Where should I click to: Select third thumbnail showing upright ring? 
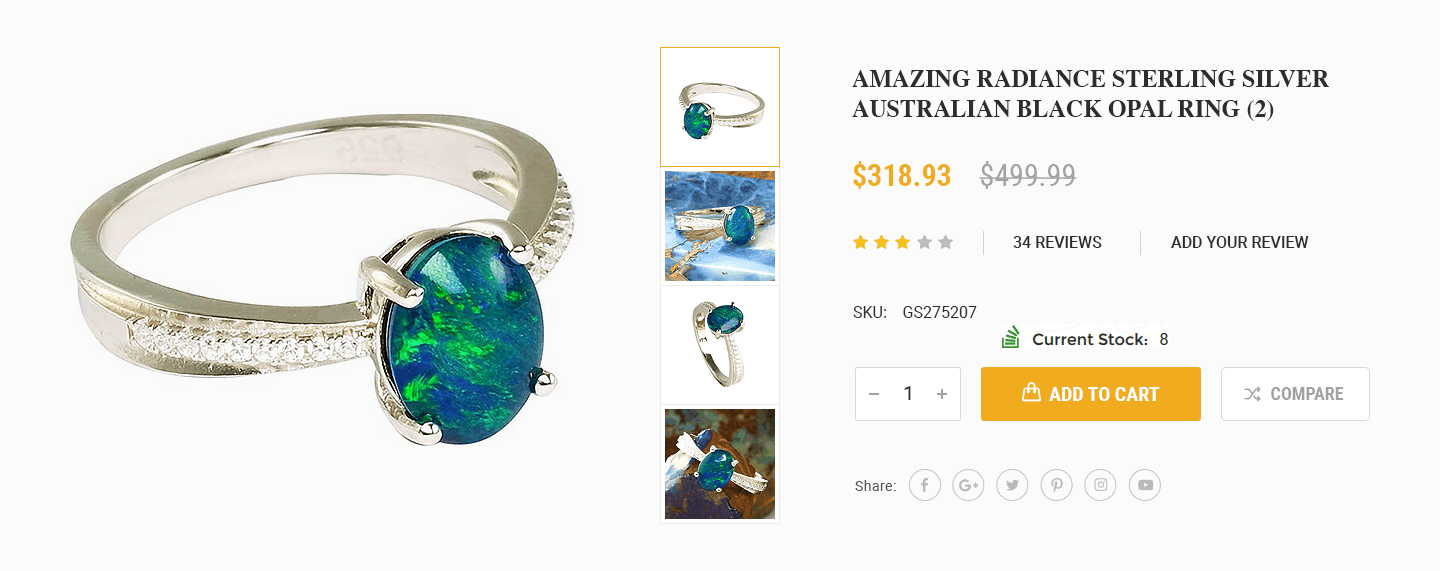coord(720,345)
